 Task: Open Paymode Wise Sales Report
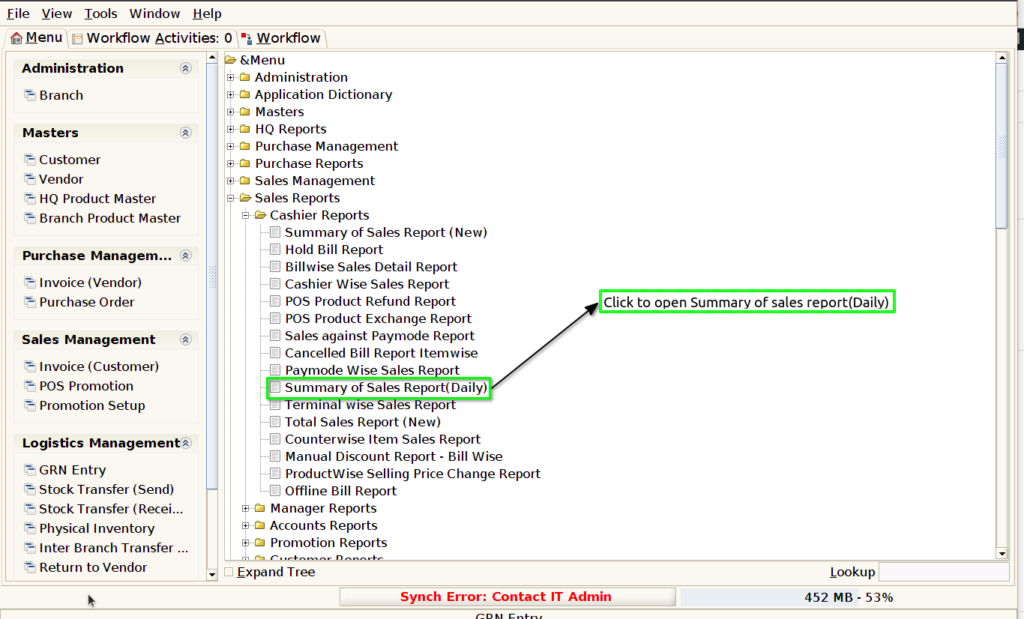372,370
